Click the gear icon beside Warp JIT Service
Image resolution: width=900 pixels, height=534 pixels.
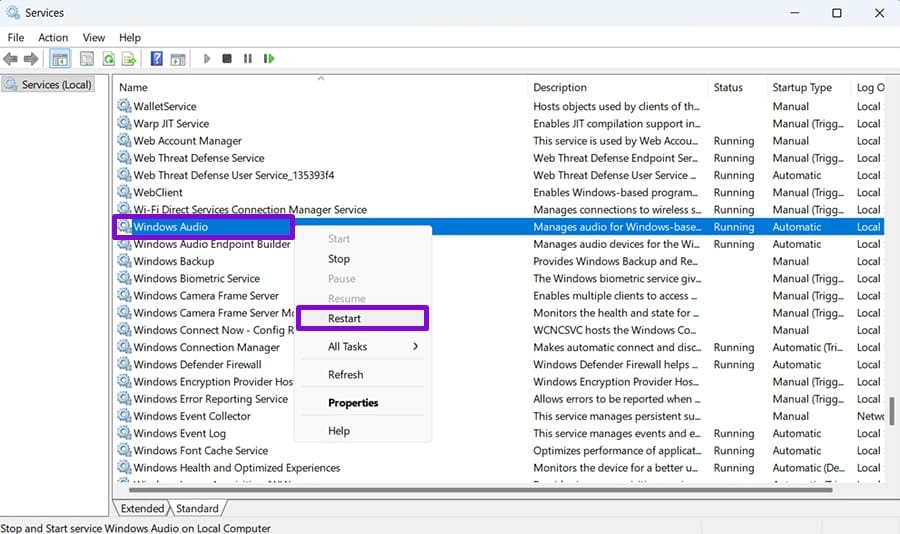(x=124, y=123)
